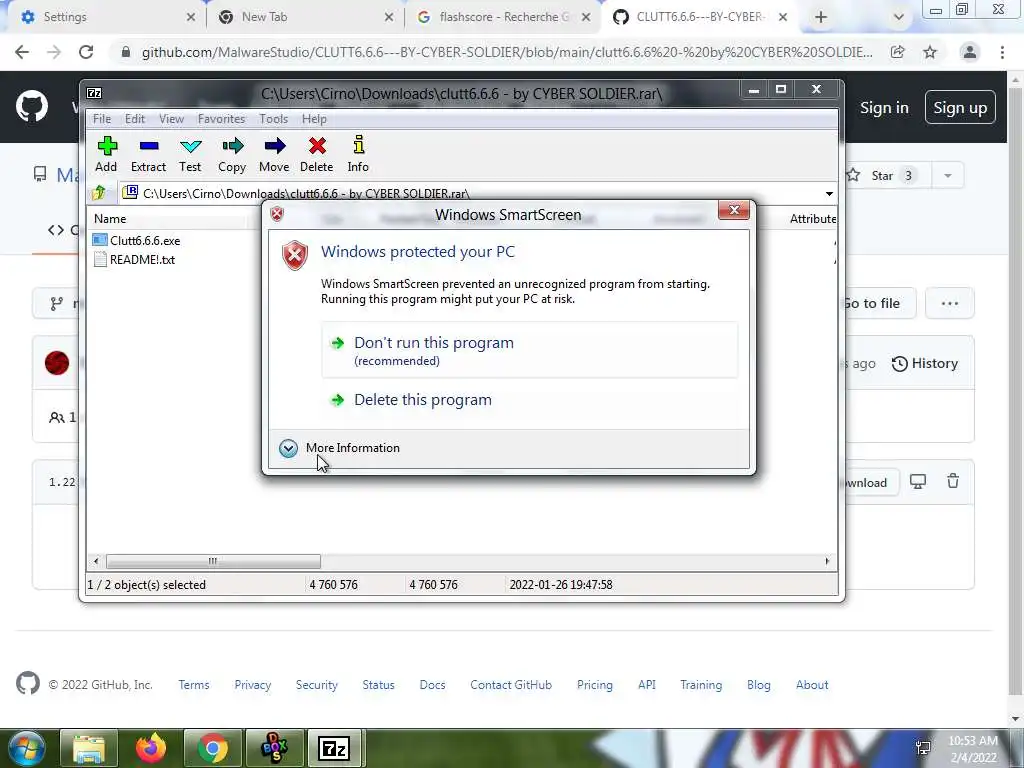Open the Tools menu in 7-Zip
The height and width of the screenshot is (768, 1024).
(x=273, y=119)
